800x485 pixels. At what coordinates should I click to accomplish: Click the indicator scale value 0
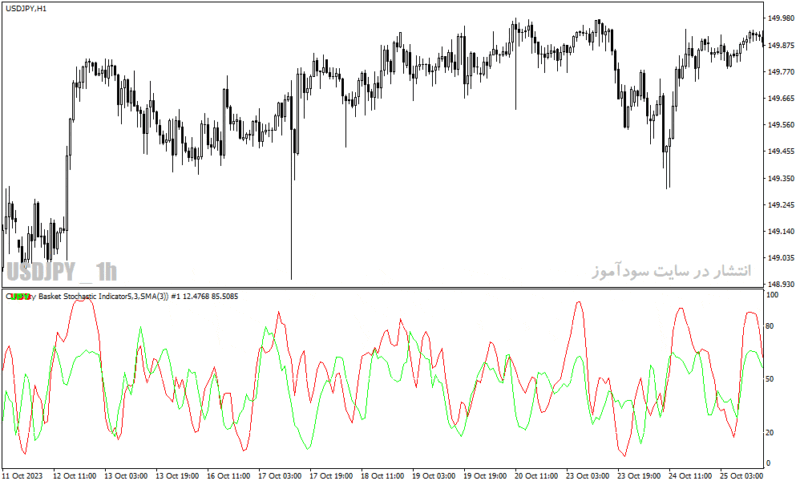tap(769, 463)
